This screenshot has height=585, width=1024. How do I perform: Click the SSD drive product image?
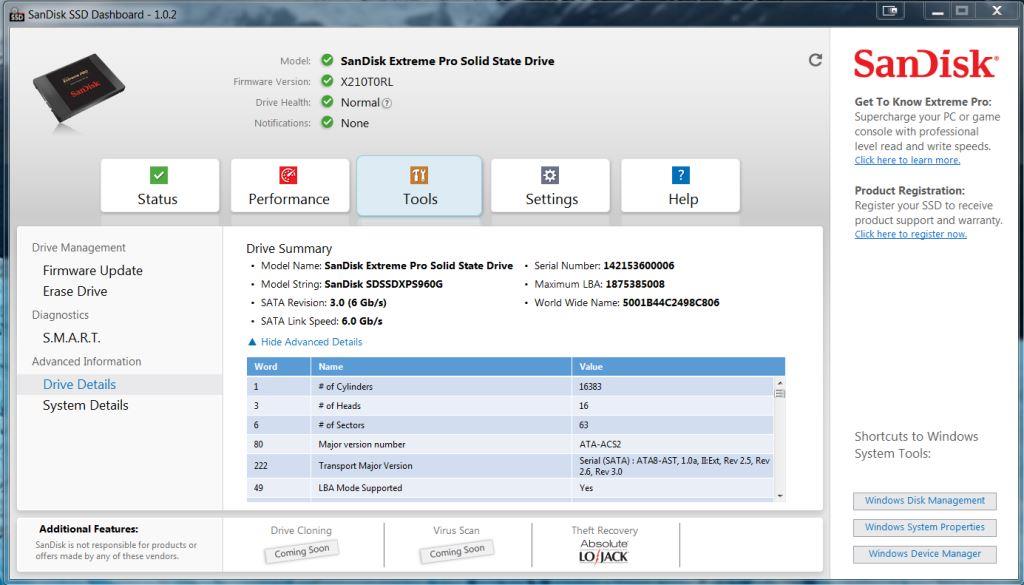(80, 90)
